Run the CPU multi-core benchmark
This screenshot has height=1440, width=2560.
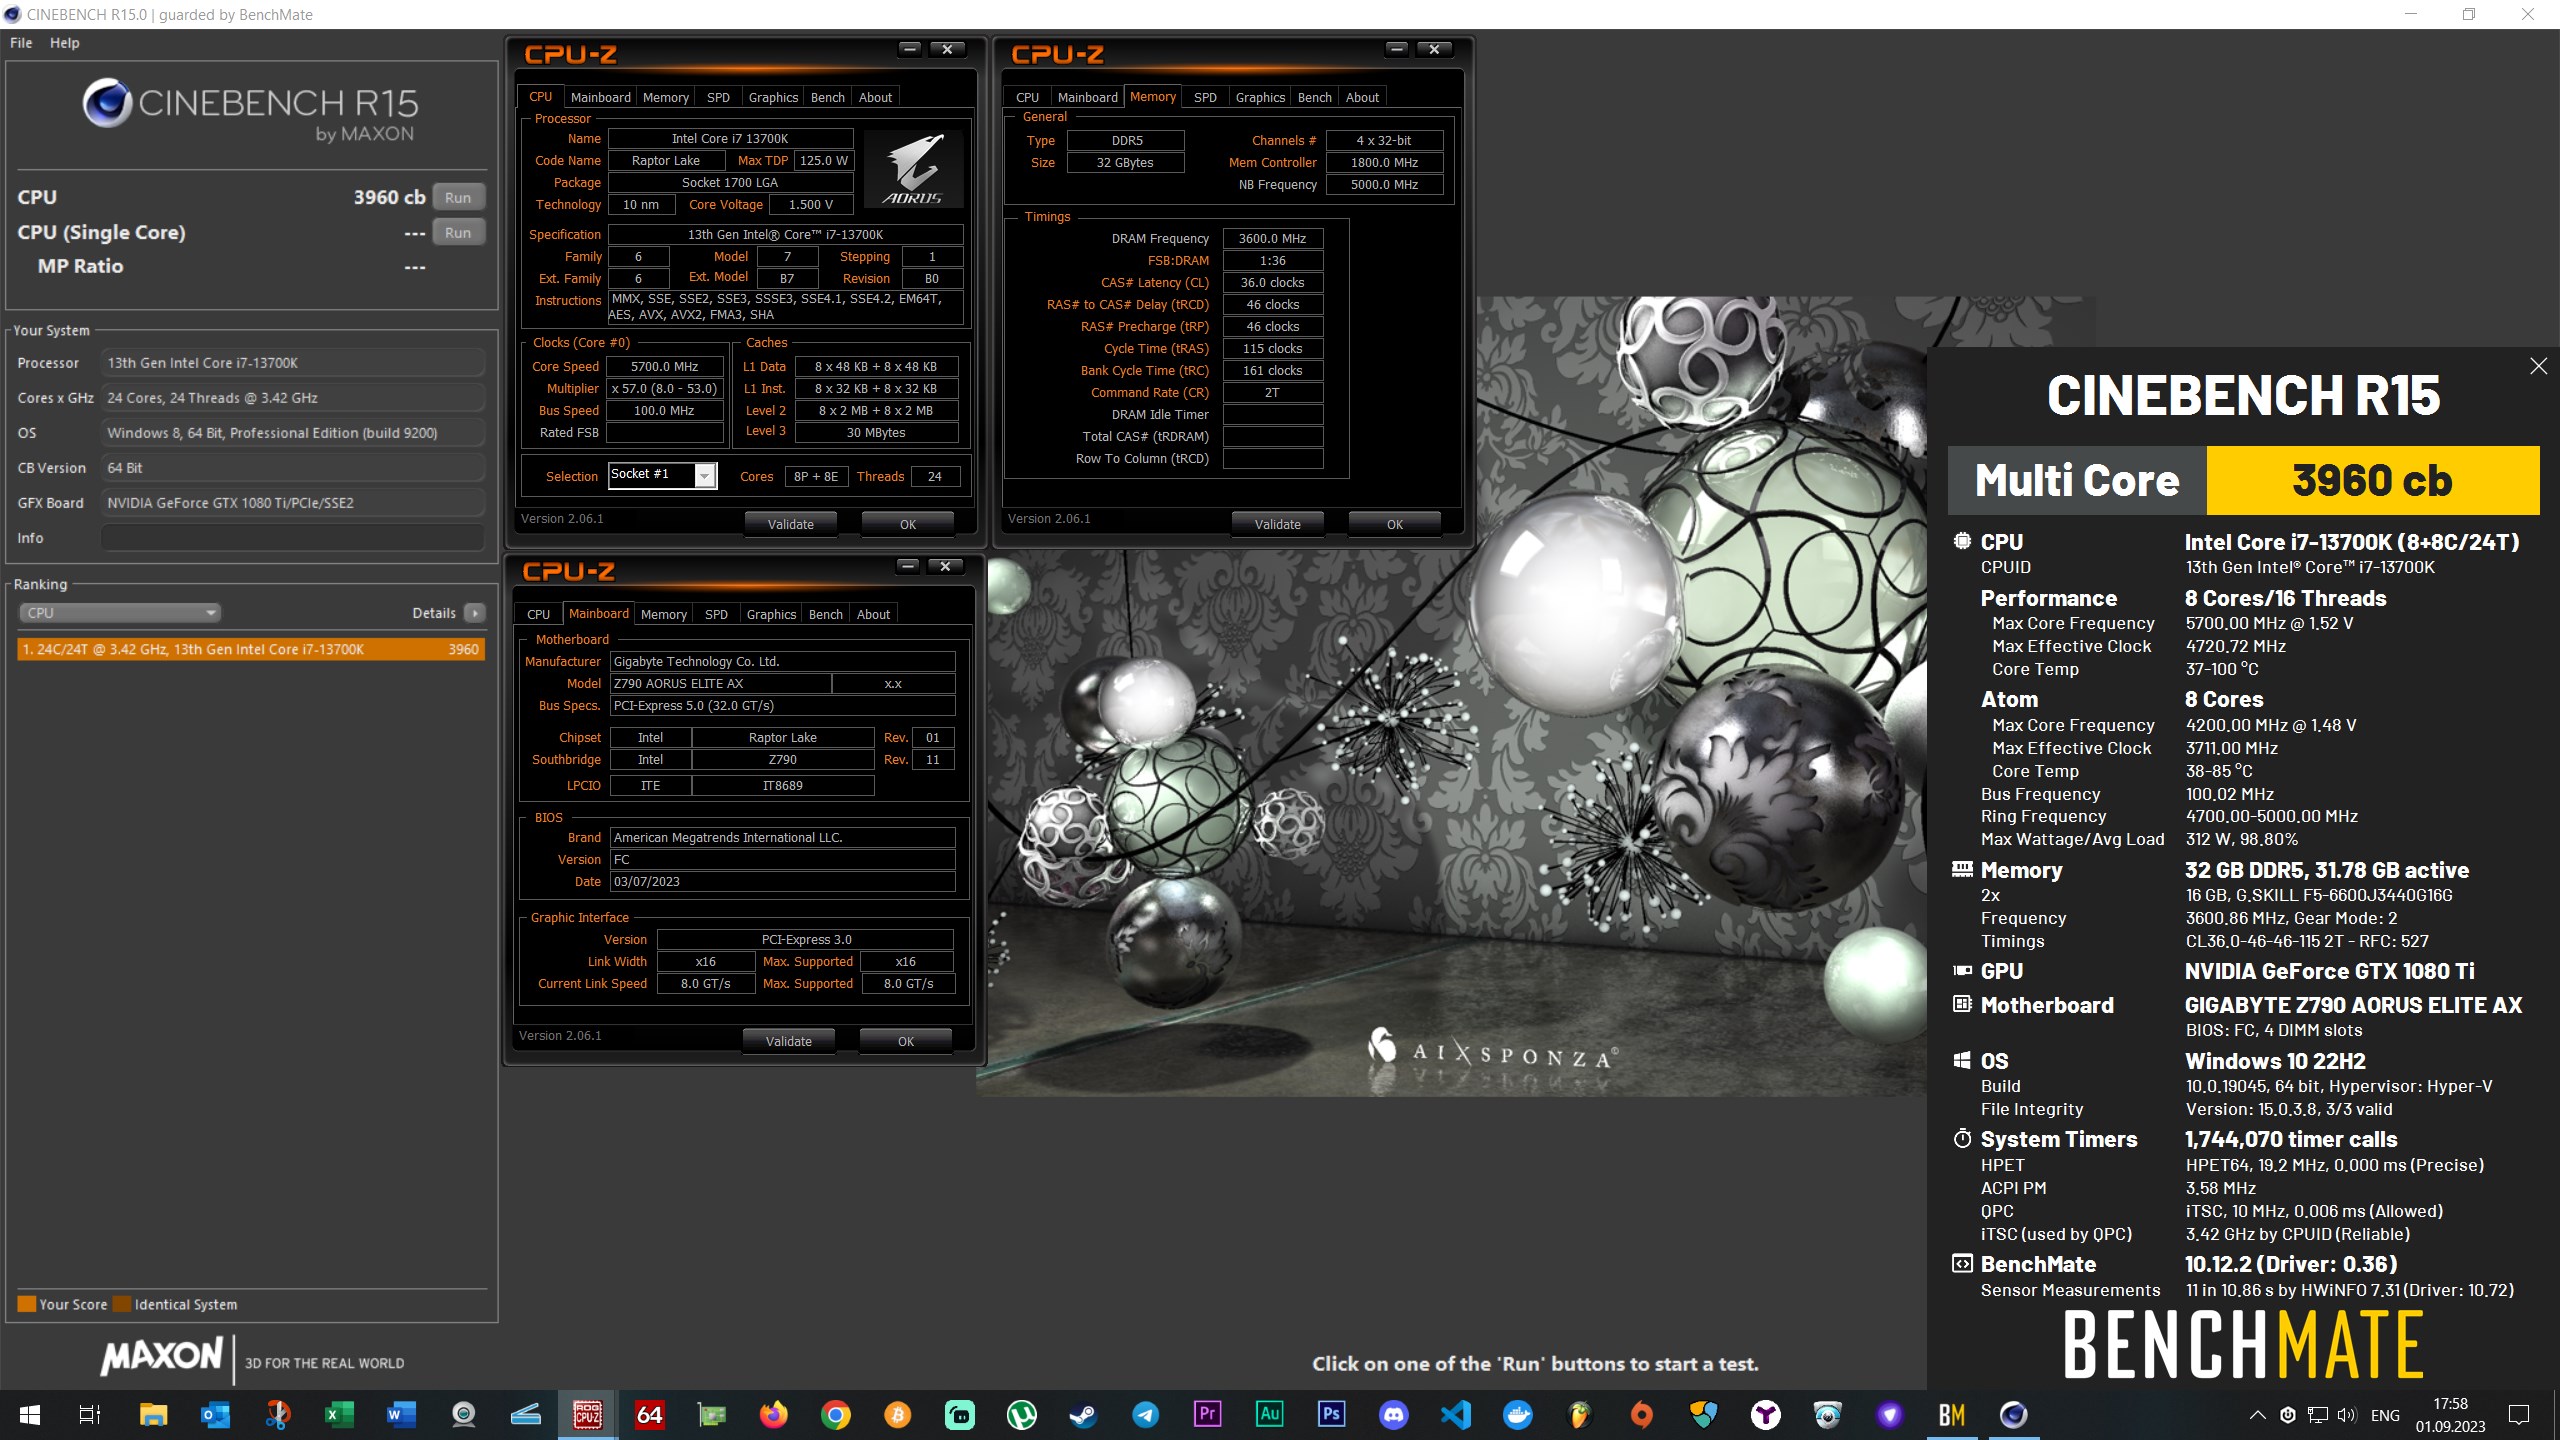coord(458,197)
